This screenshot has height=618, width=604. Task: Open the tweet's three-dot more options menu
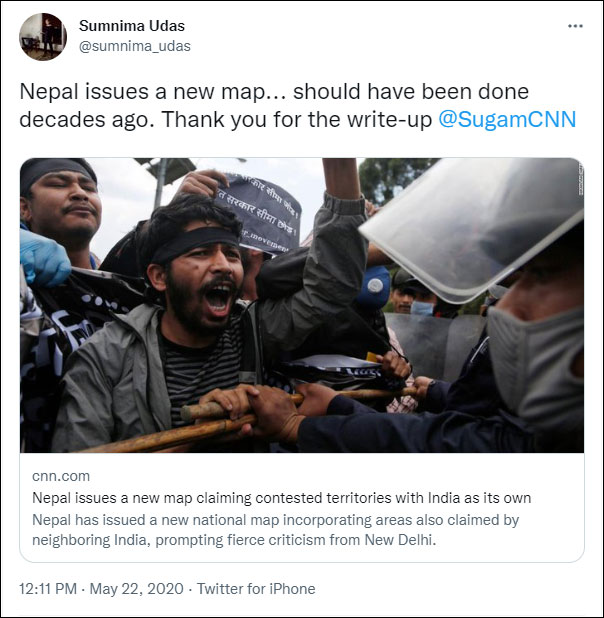click(x=574, y=26)
